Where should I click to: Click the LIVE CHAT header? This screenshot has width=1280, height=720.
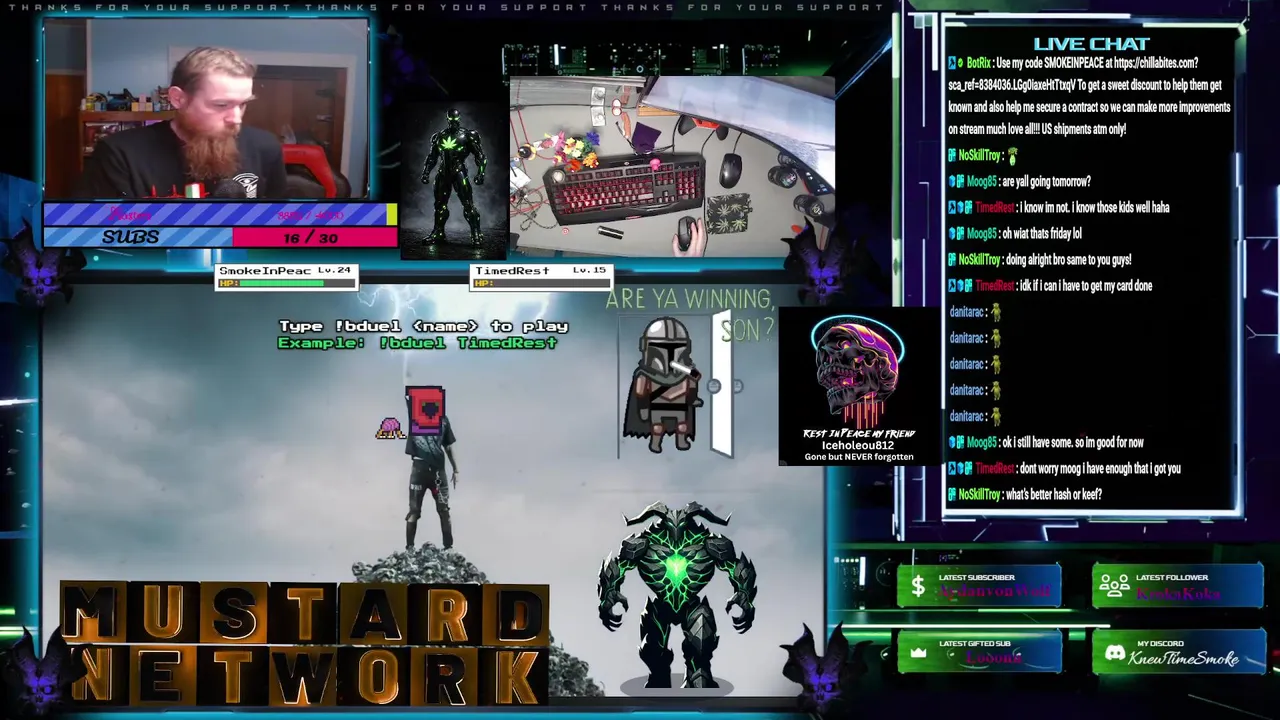(1091, 43)
